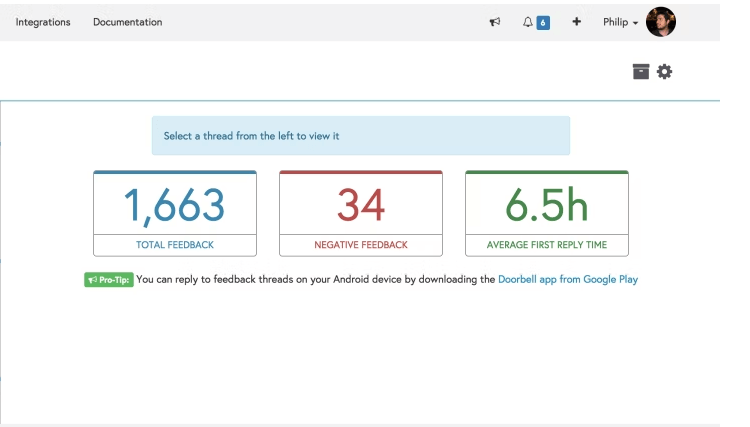Click the Average First Reply Time label
The height and width of the screenshot is (427, 750).
click(x=547, y=245)
